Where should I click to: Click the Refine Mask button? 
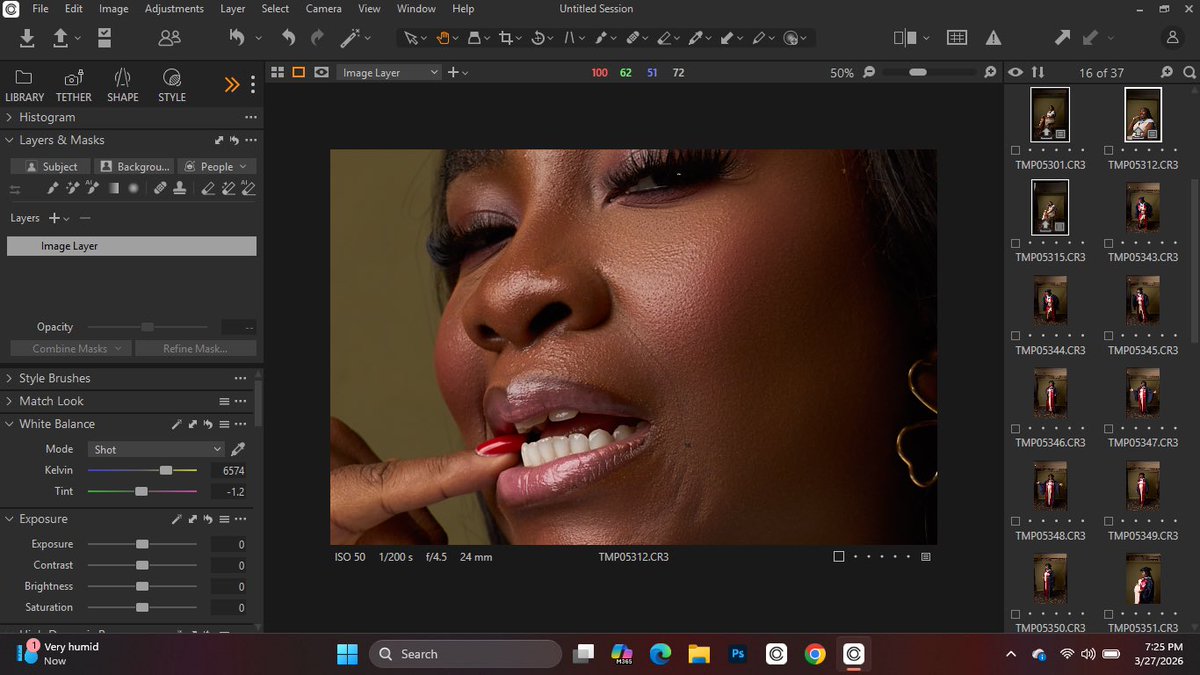click(195, 349)
